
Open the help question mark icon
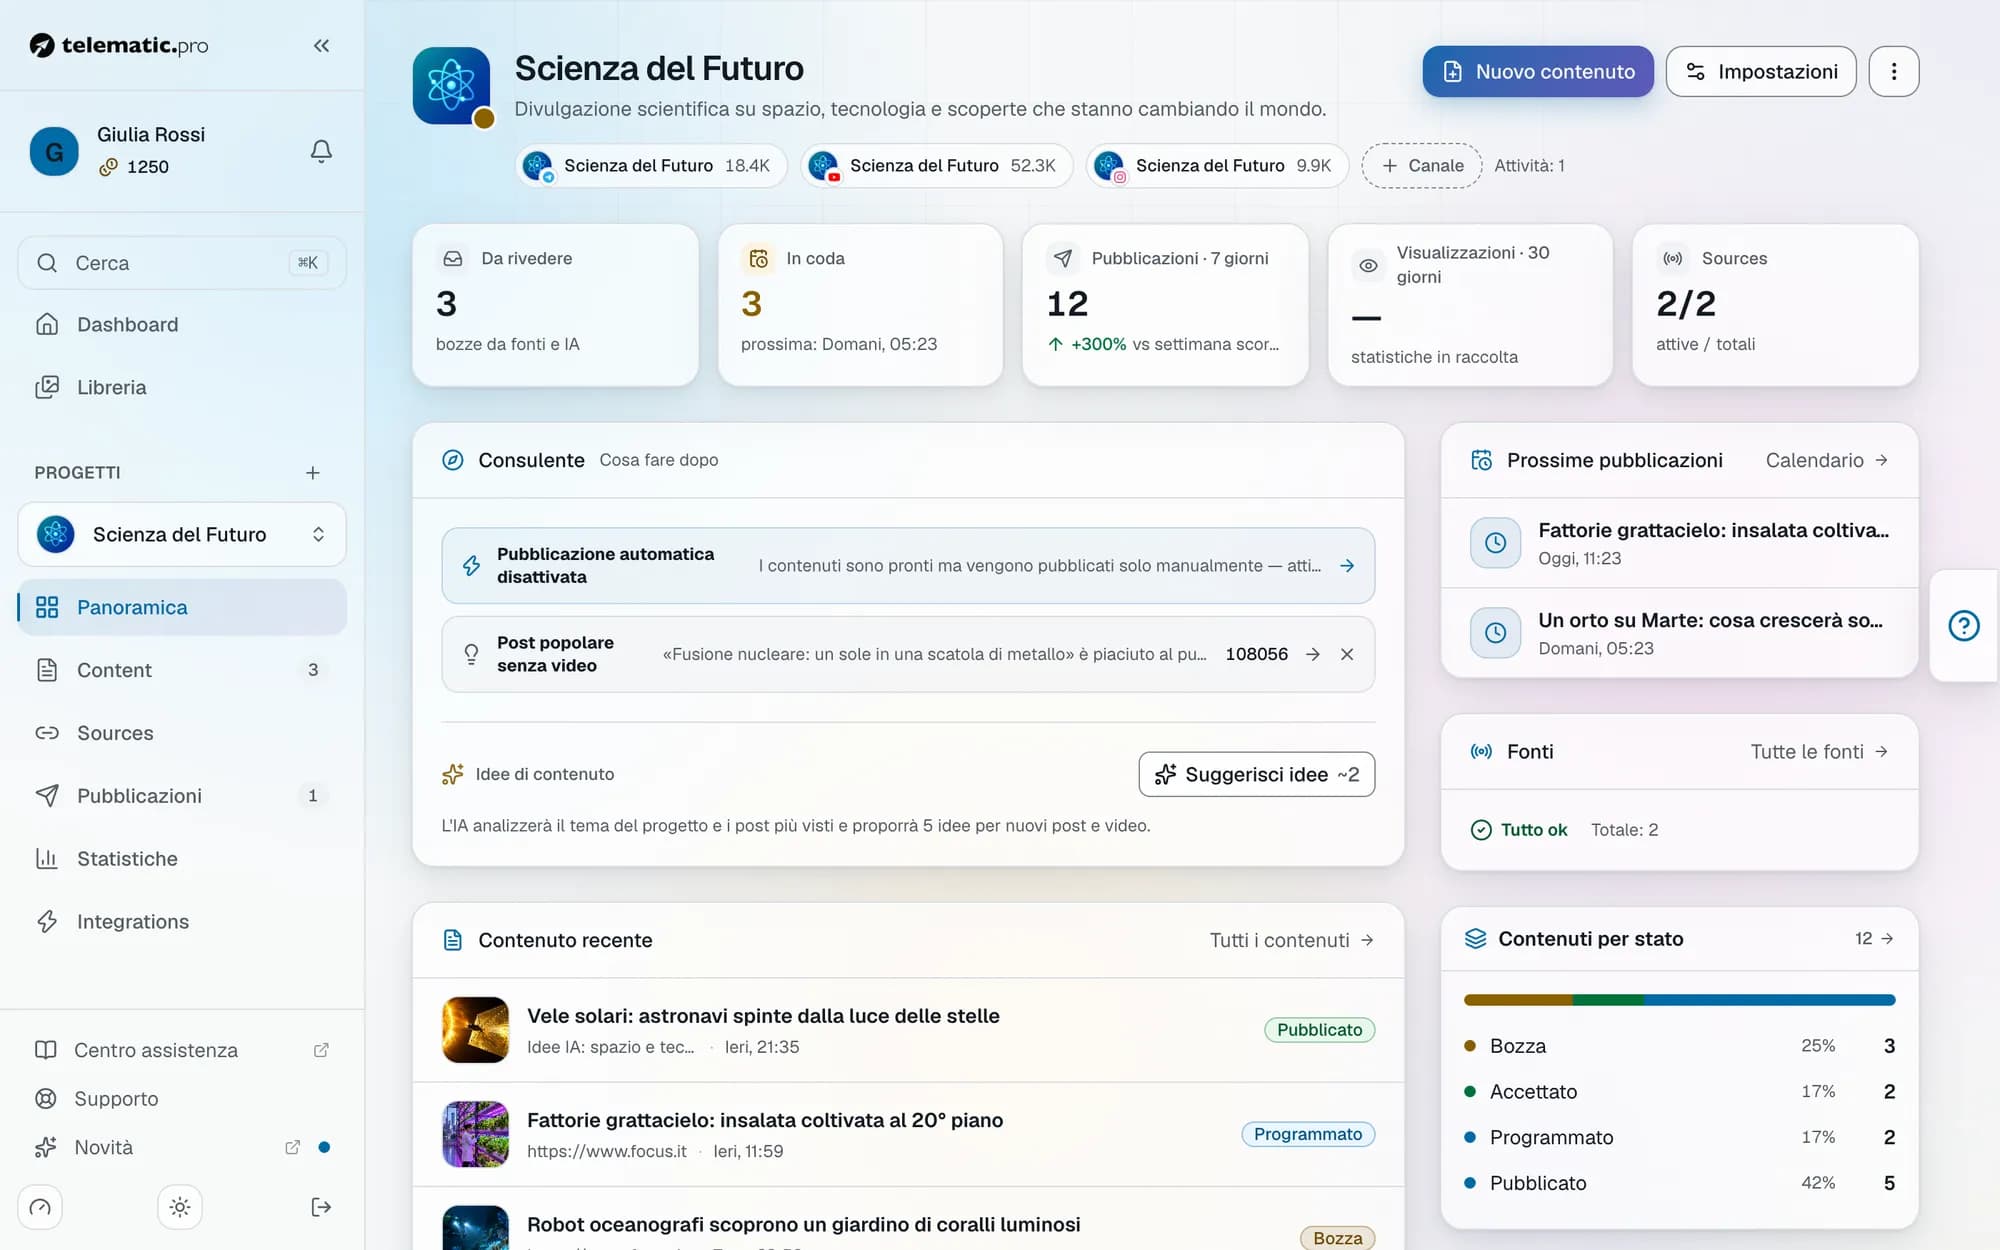1963,626
